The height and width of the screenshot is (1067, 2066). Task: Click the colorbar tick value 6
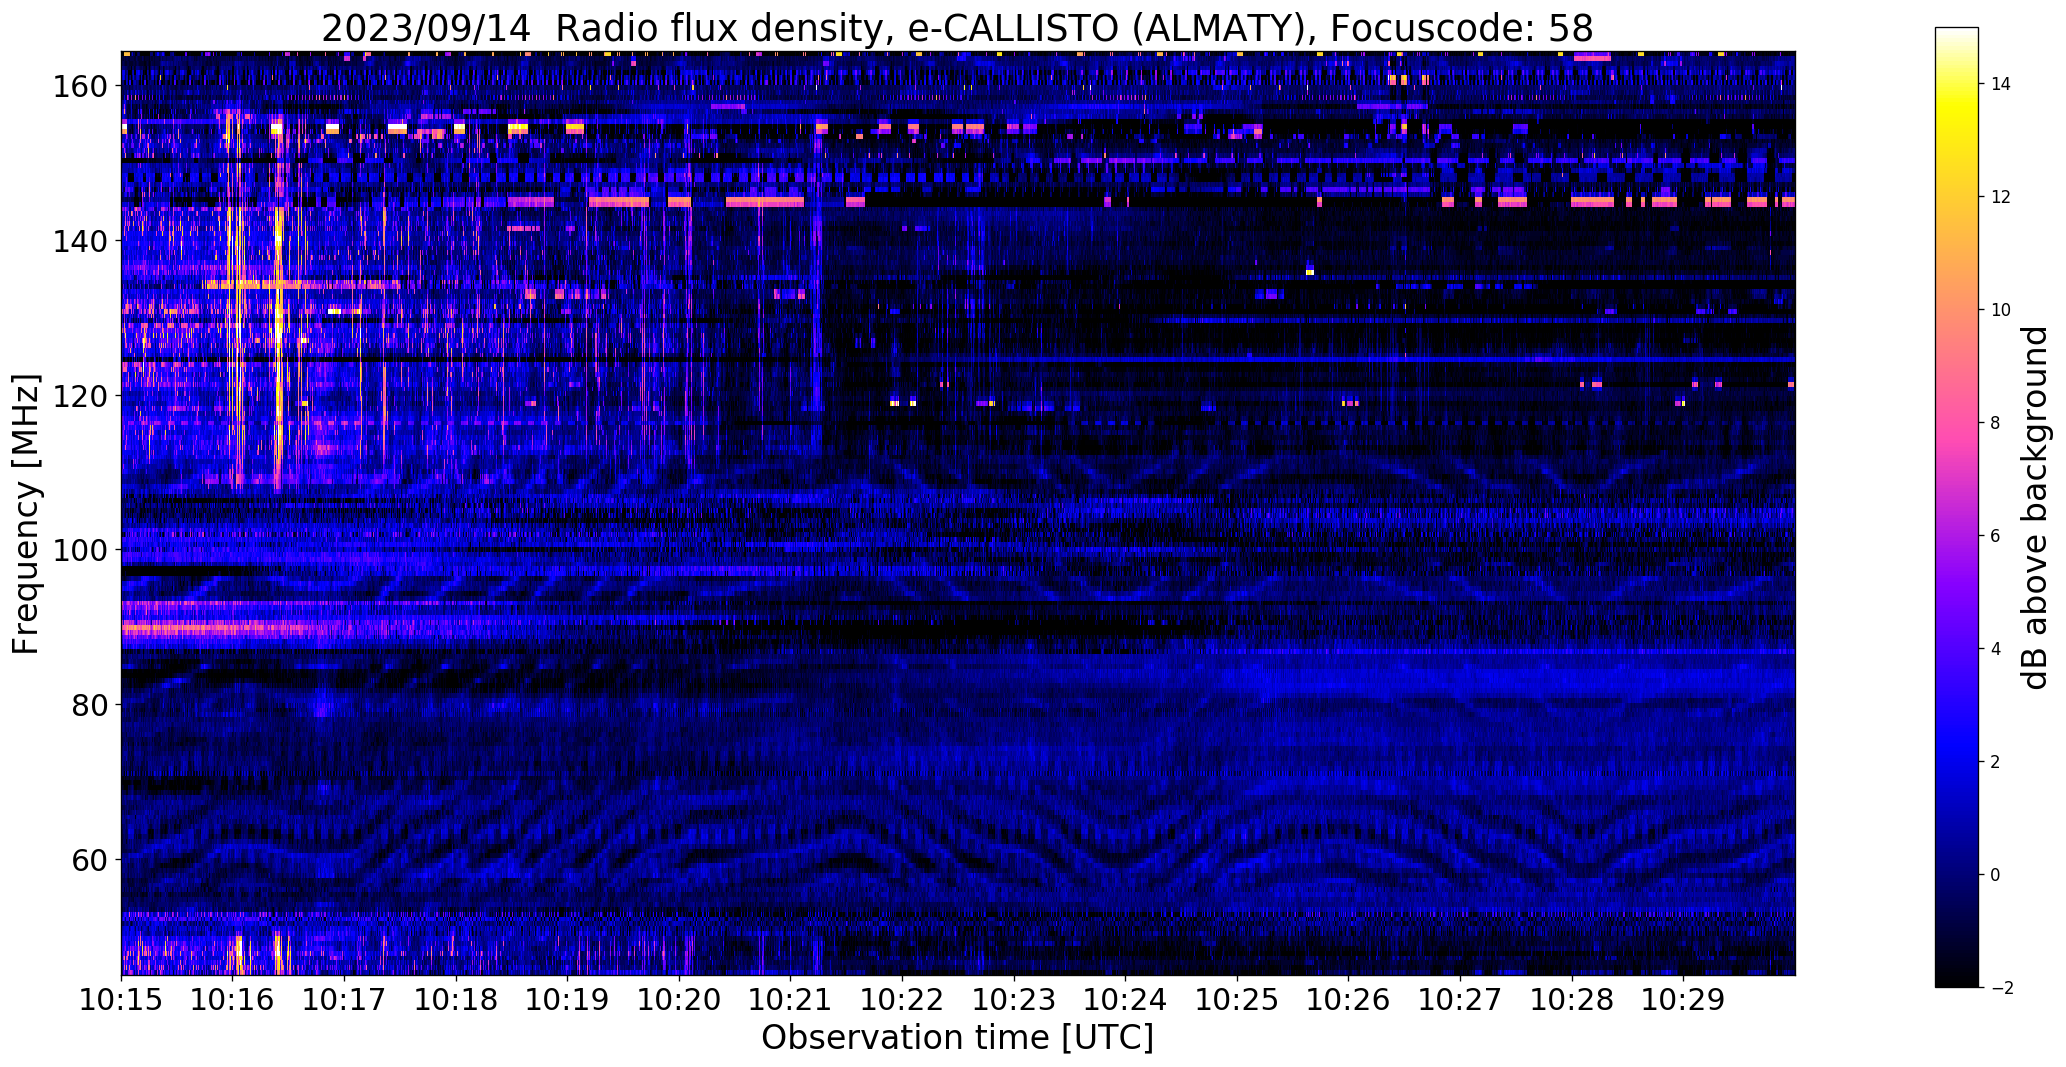1996,536
